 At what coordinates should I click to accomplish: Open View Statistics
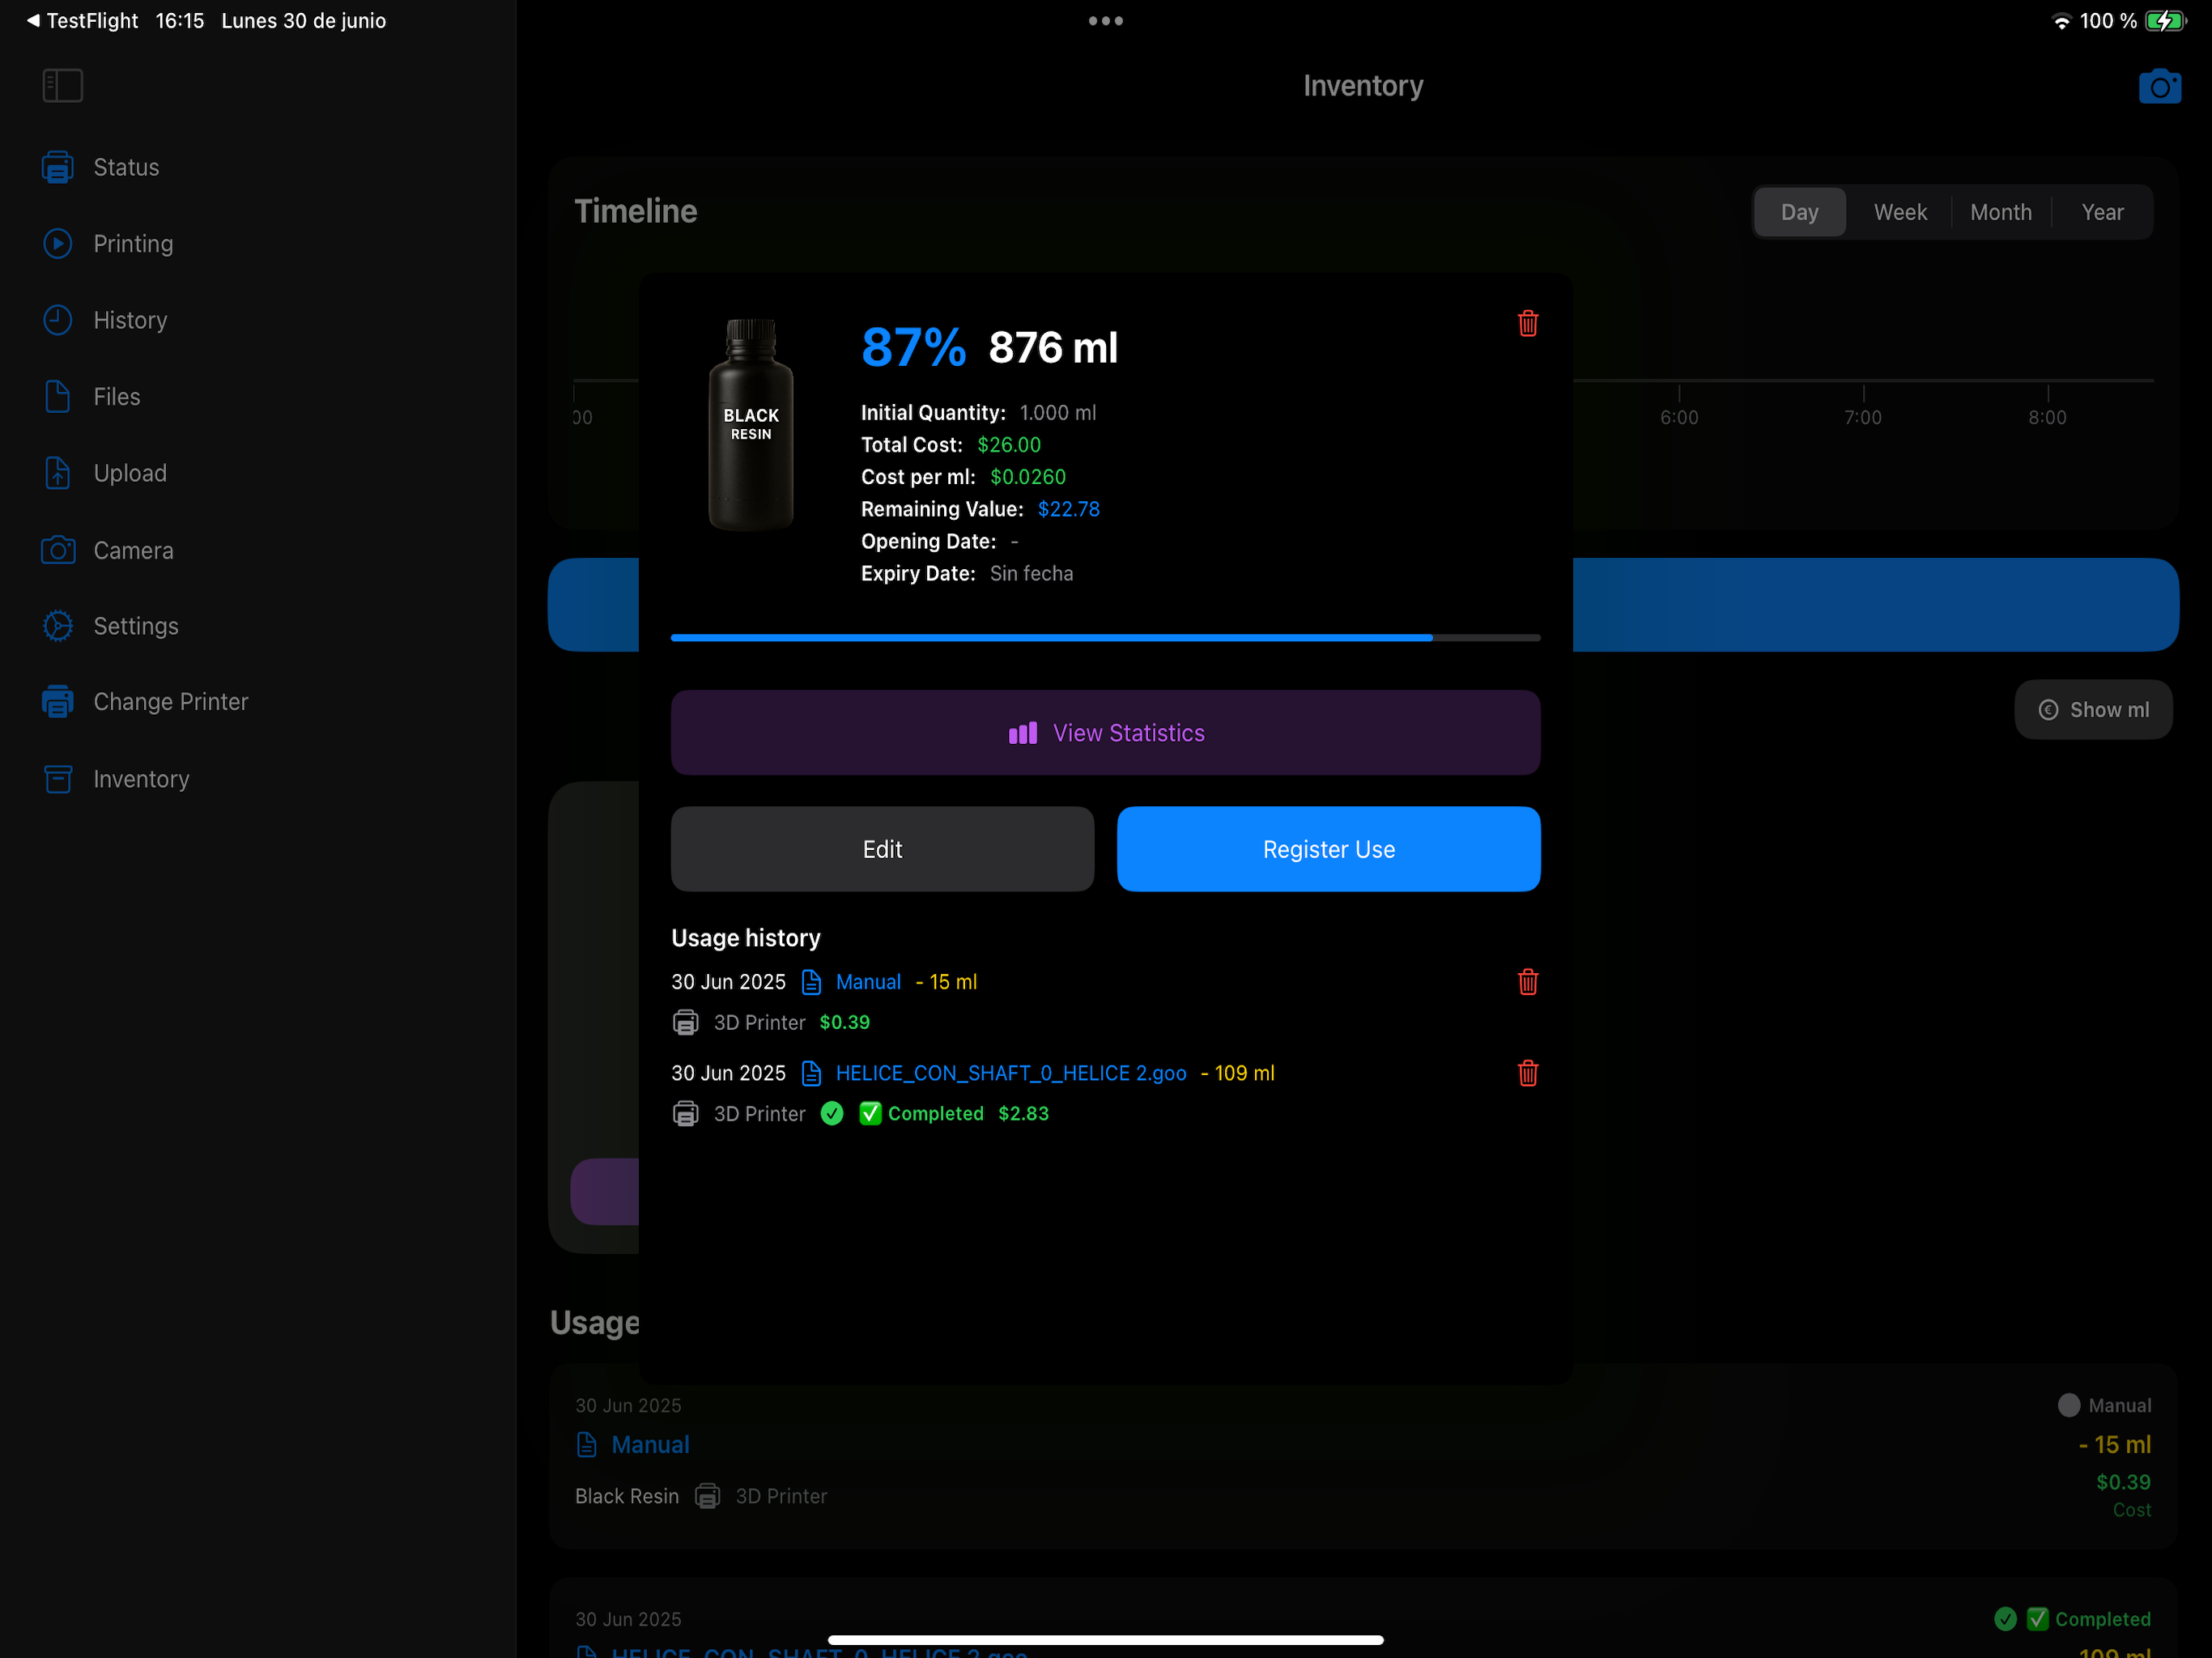tap(1105, 733)
